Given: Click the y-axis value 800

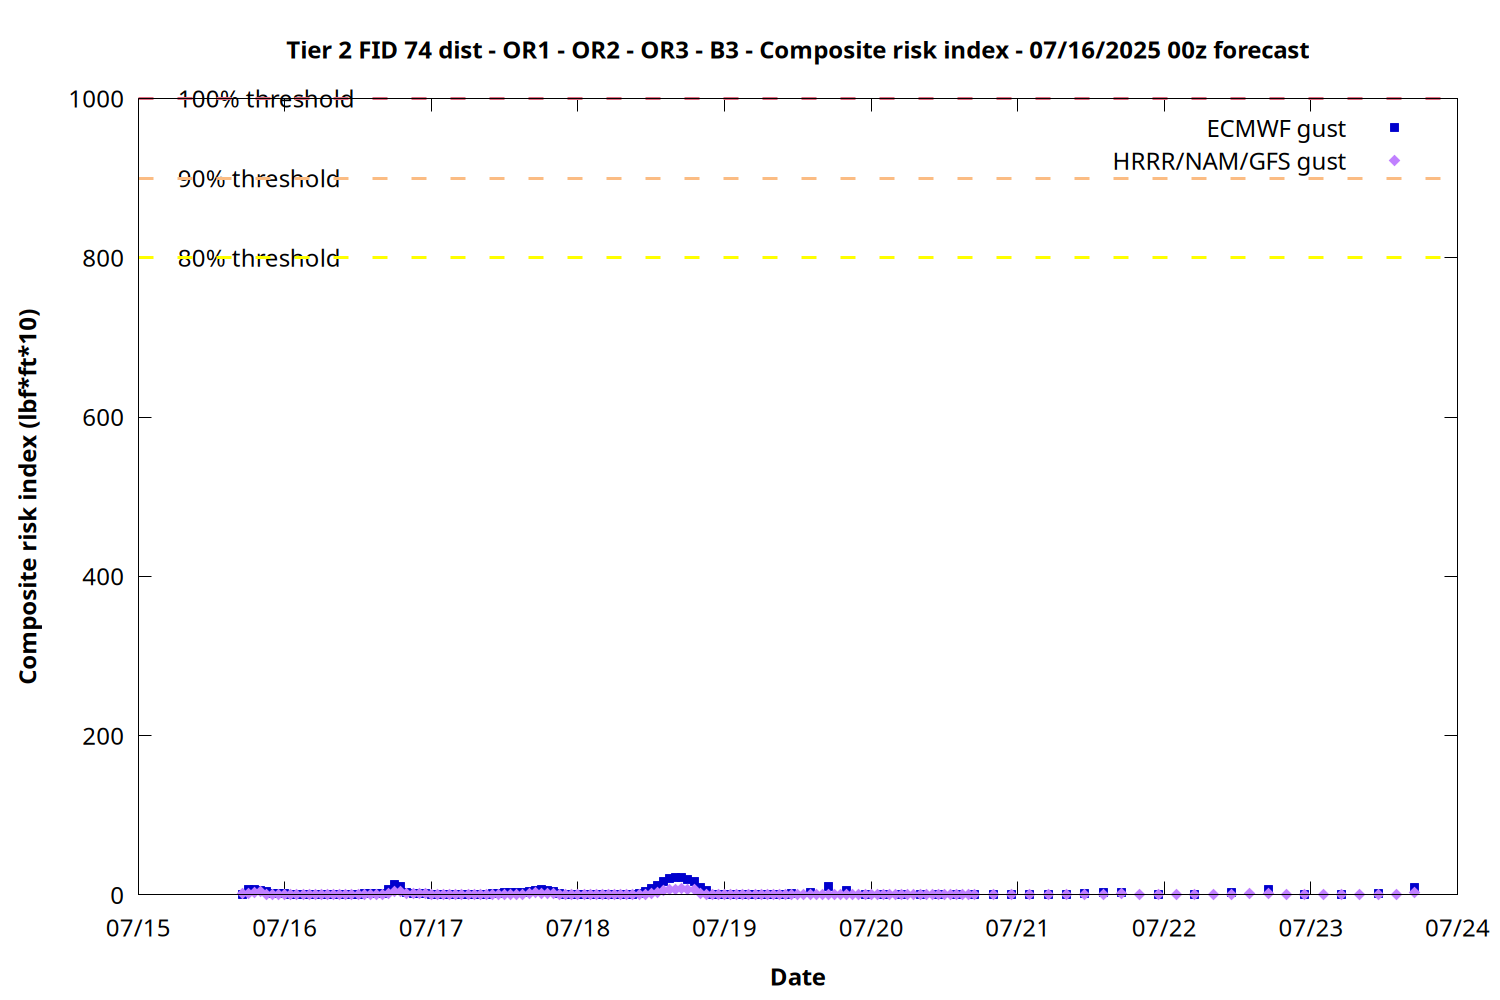Looking at the screenshot, I should click(103, 258).
